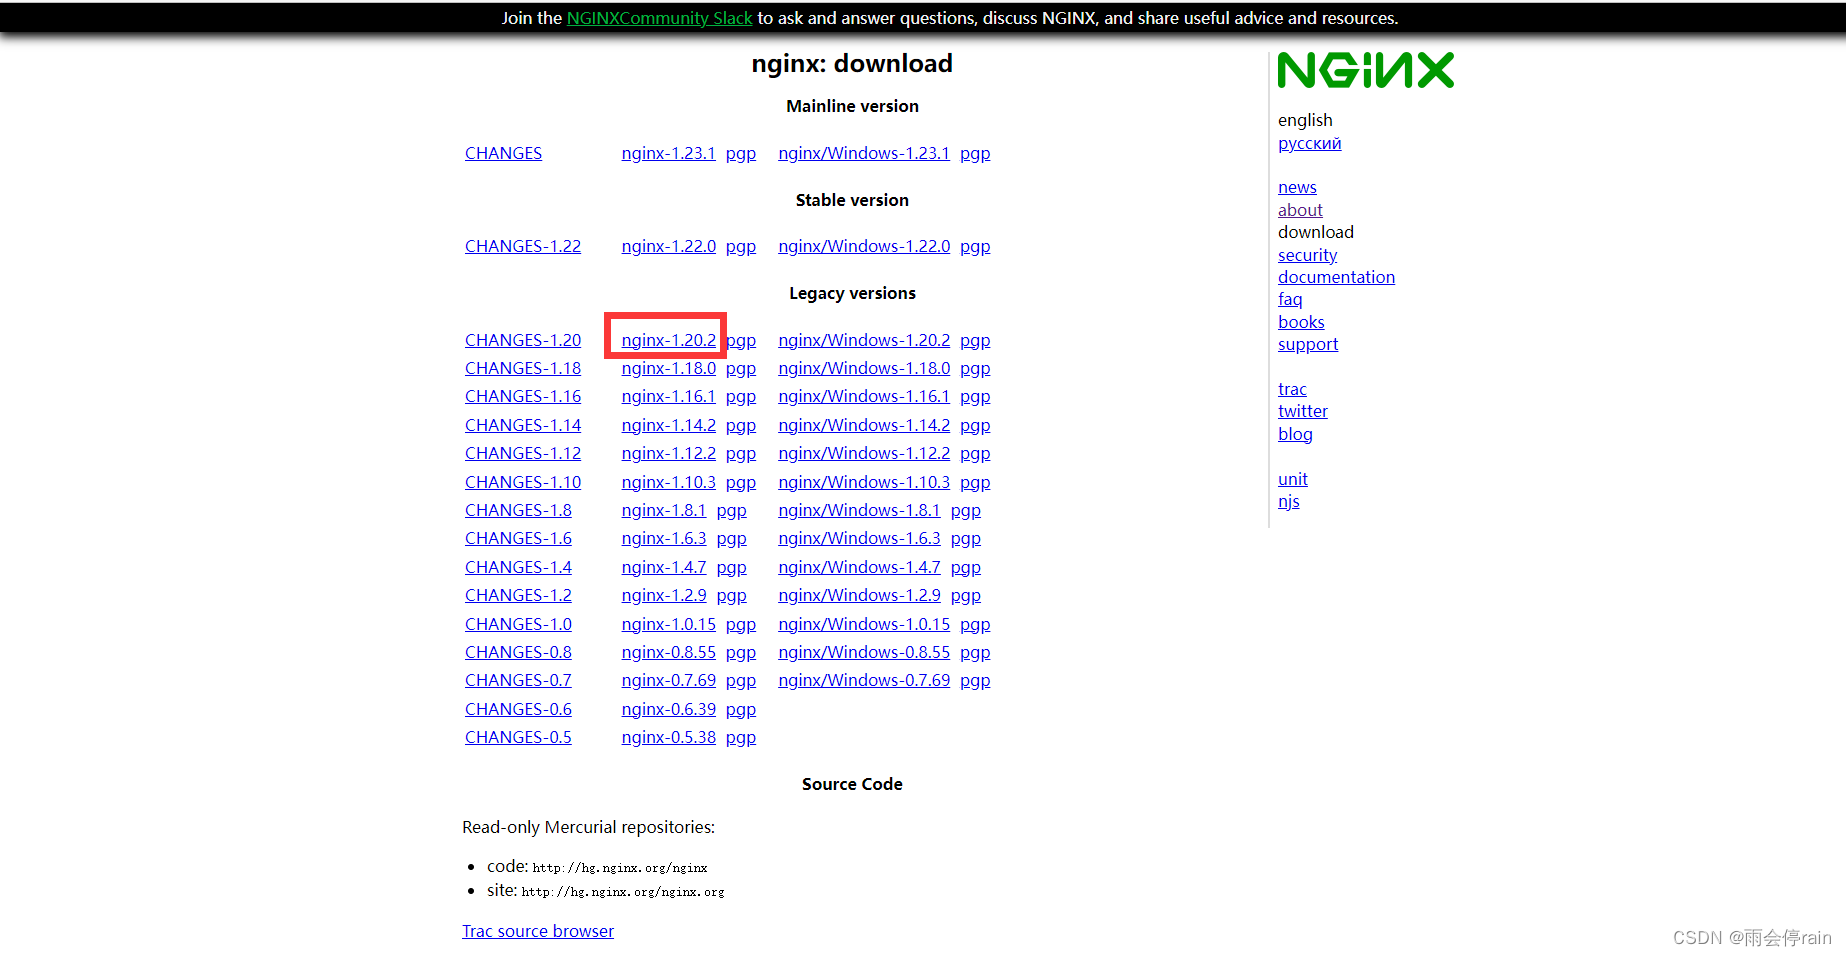The width and height of the screenshot is (1846, 956).
Task: Download nginx/Windows-0.8.55
Action: (864, 652)
